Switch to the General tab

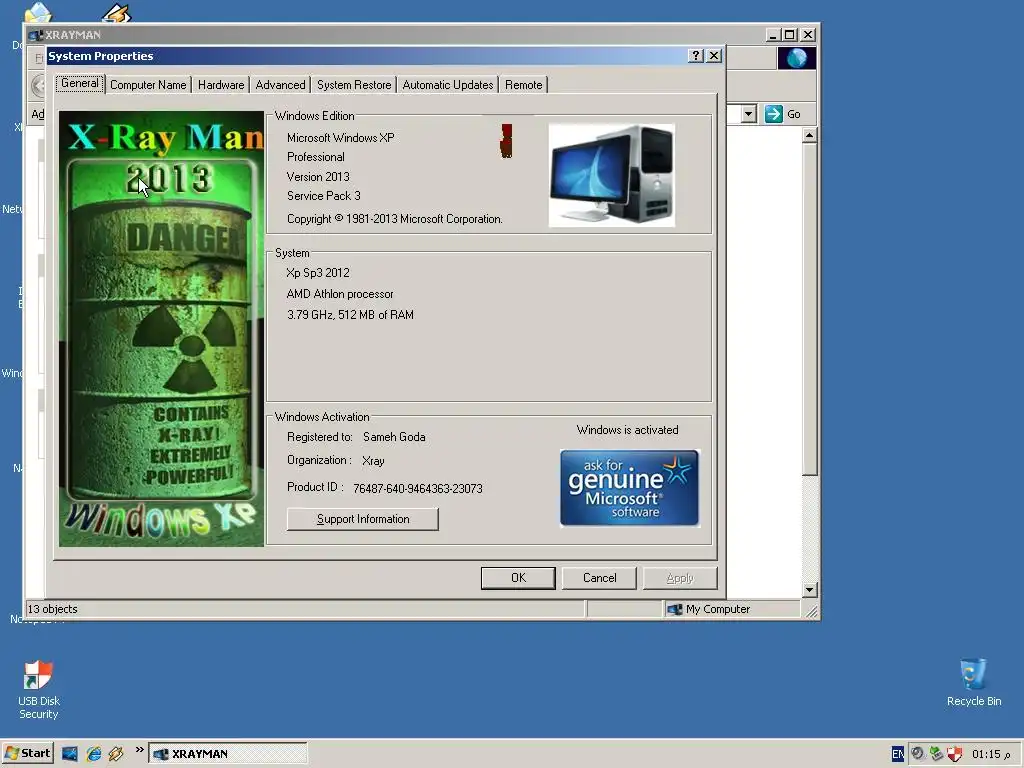tap(80, 84)
